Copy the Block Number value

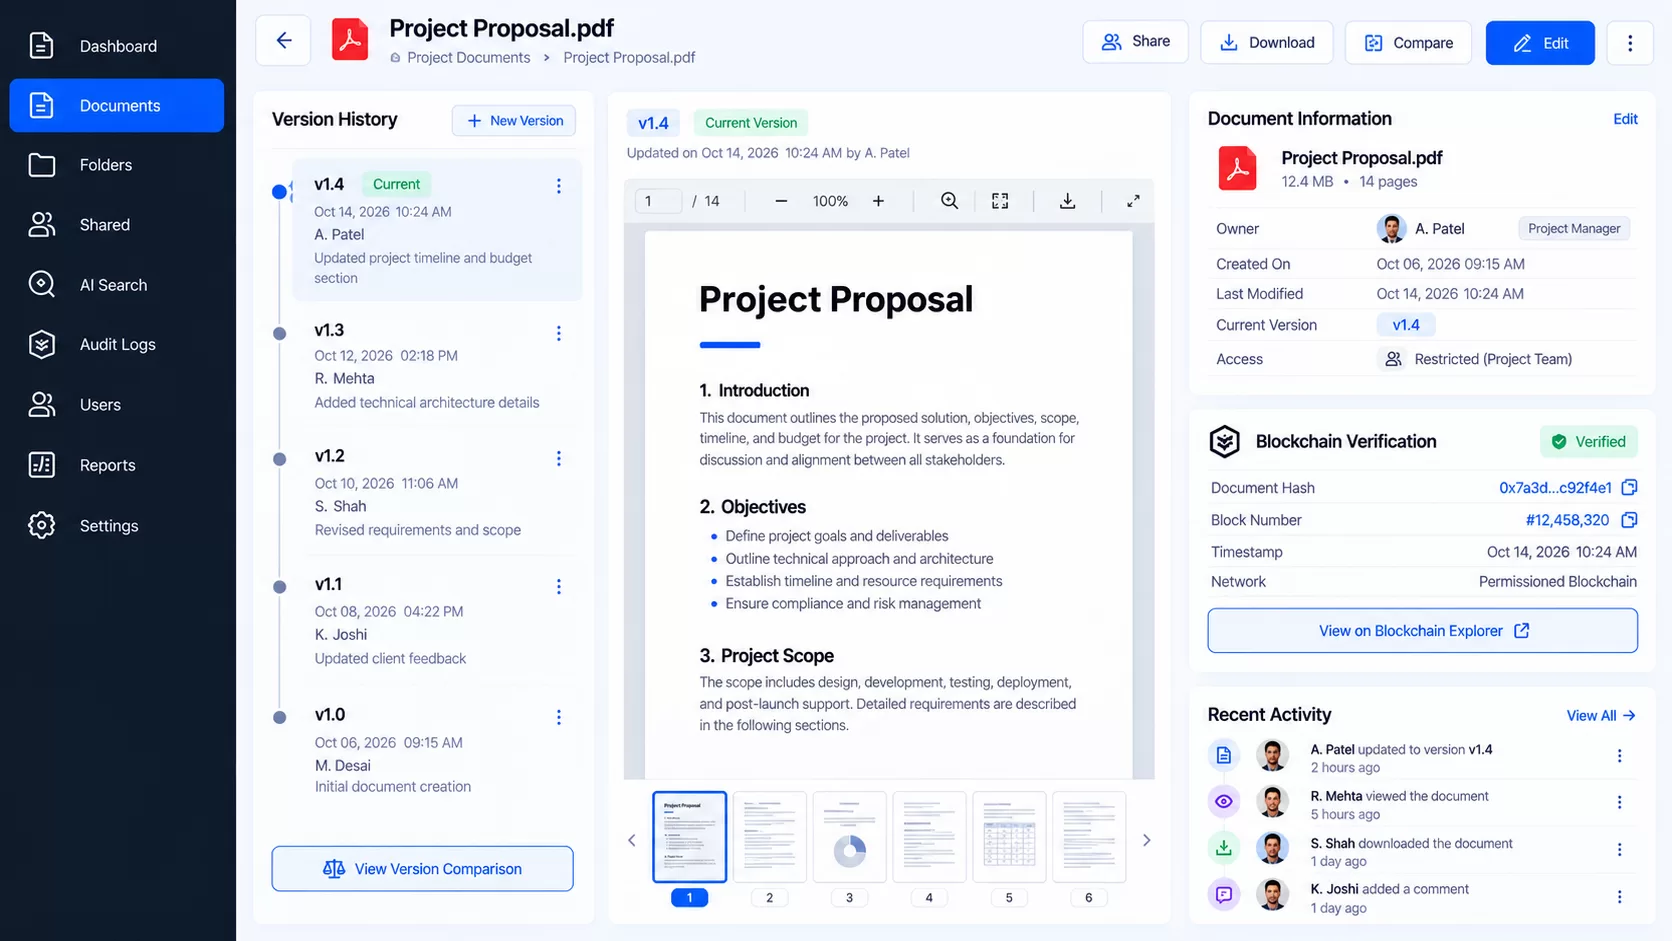1629,520
